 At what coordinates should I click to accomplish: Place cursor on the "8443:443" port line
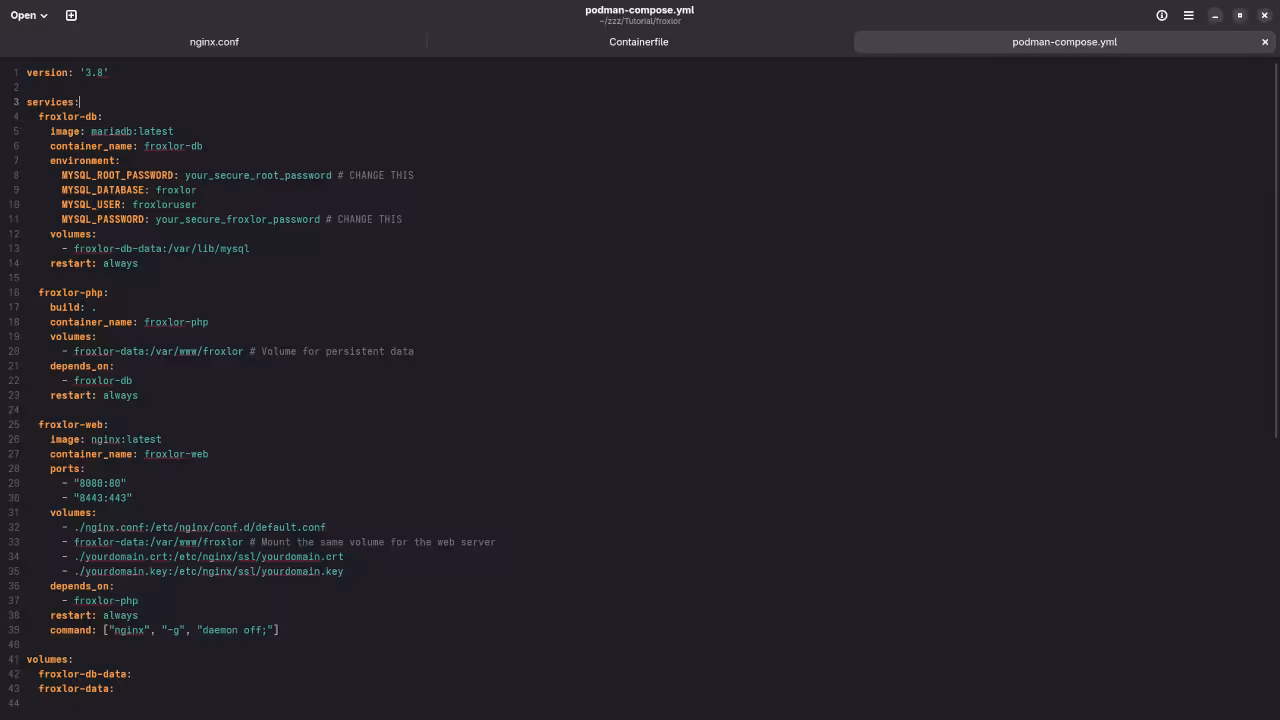coord(102,498)
